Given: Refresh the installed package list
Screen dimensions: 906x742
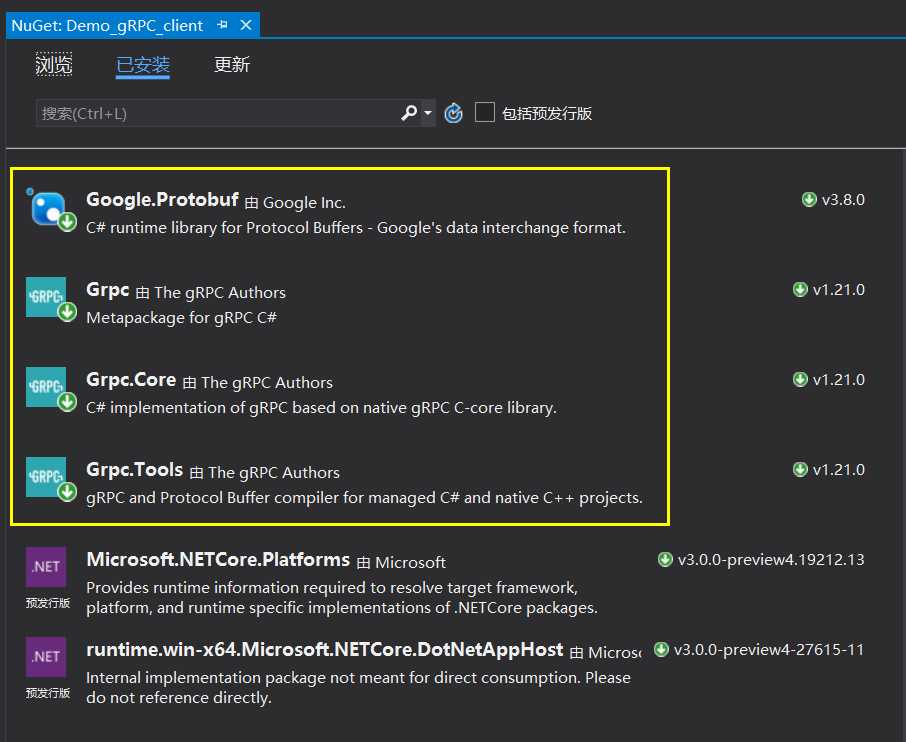Looking at the screenshot, I should click(x=454, y=113).
